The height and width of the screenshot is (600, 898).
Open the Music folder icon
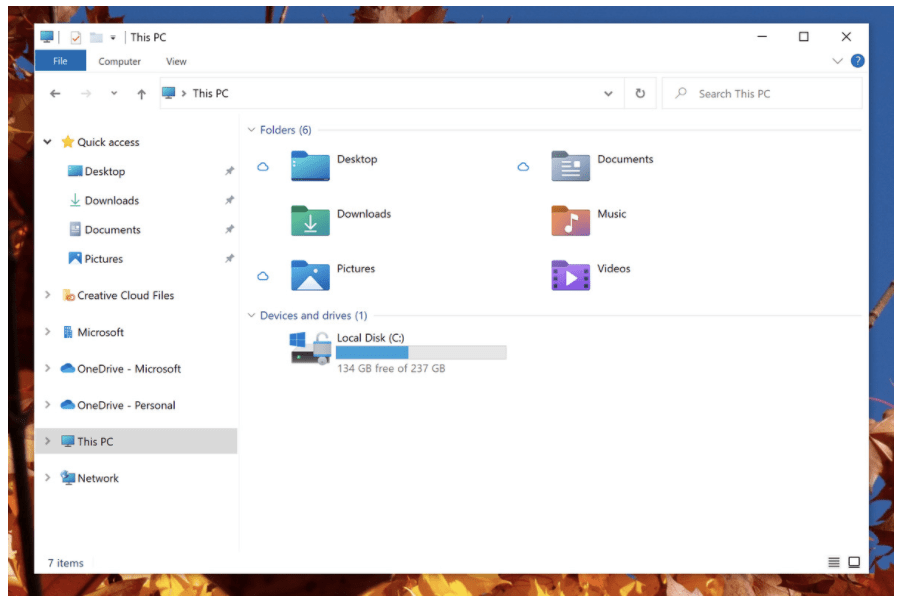point(570,221)
